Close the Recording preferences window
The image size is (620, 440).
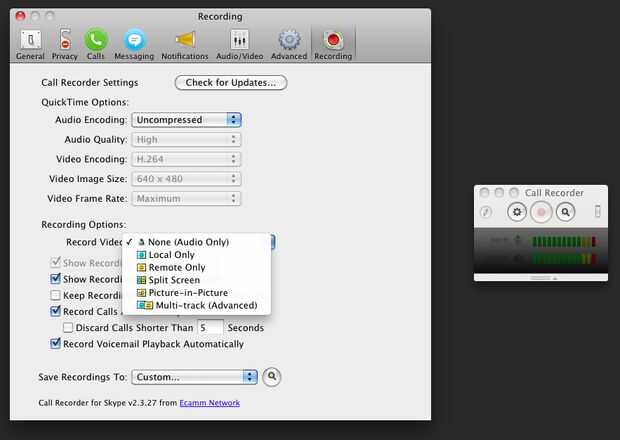(x=21, y=16)
